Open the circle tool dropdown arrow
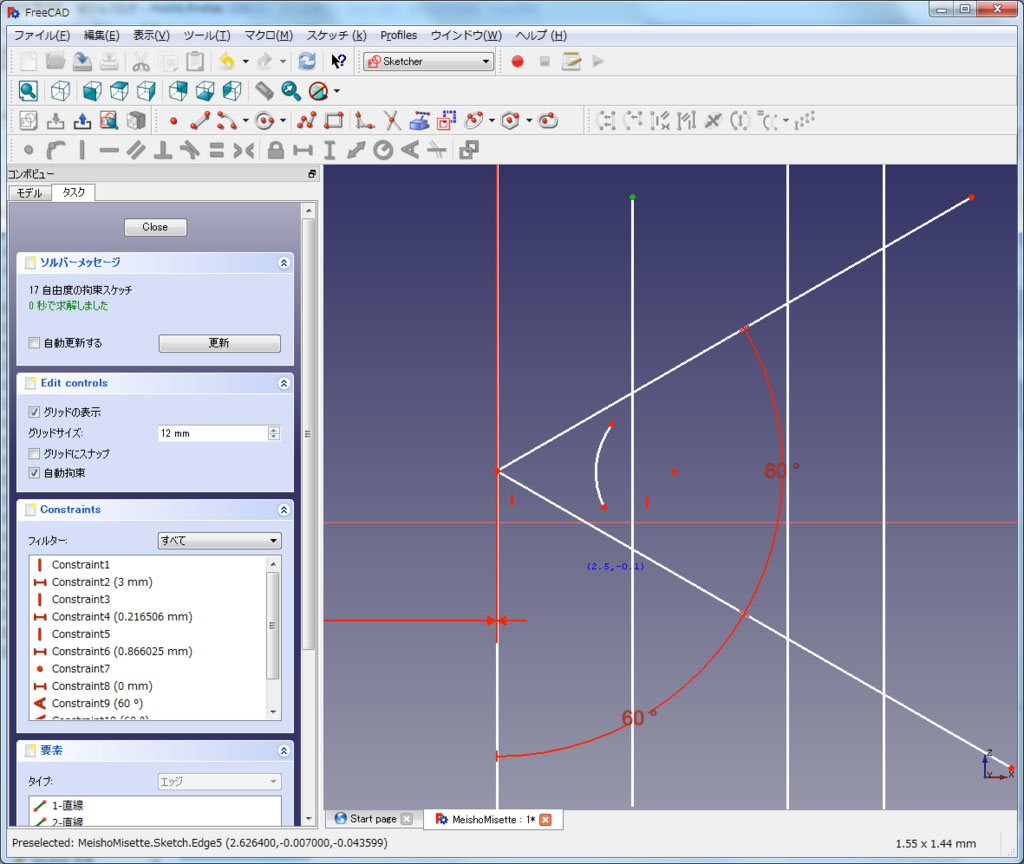 (283, 121)
